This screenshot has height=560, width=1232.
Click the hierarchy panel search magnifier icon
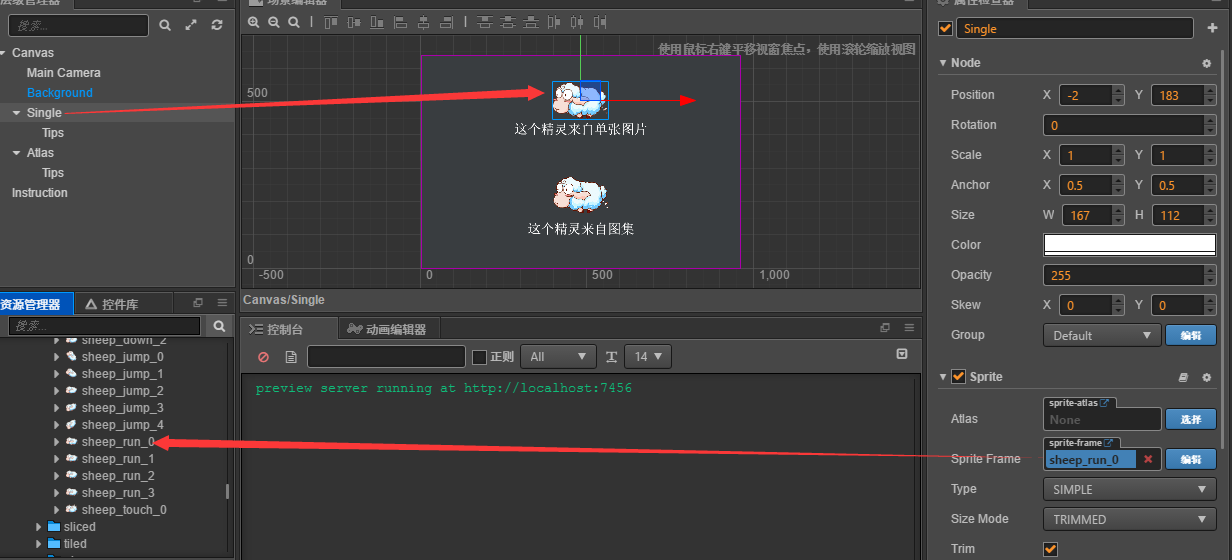pos(165,25)
